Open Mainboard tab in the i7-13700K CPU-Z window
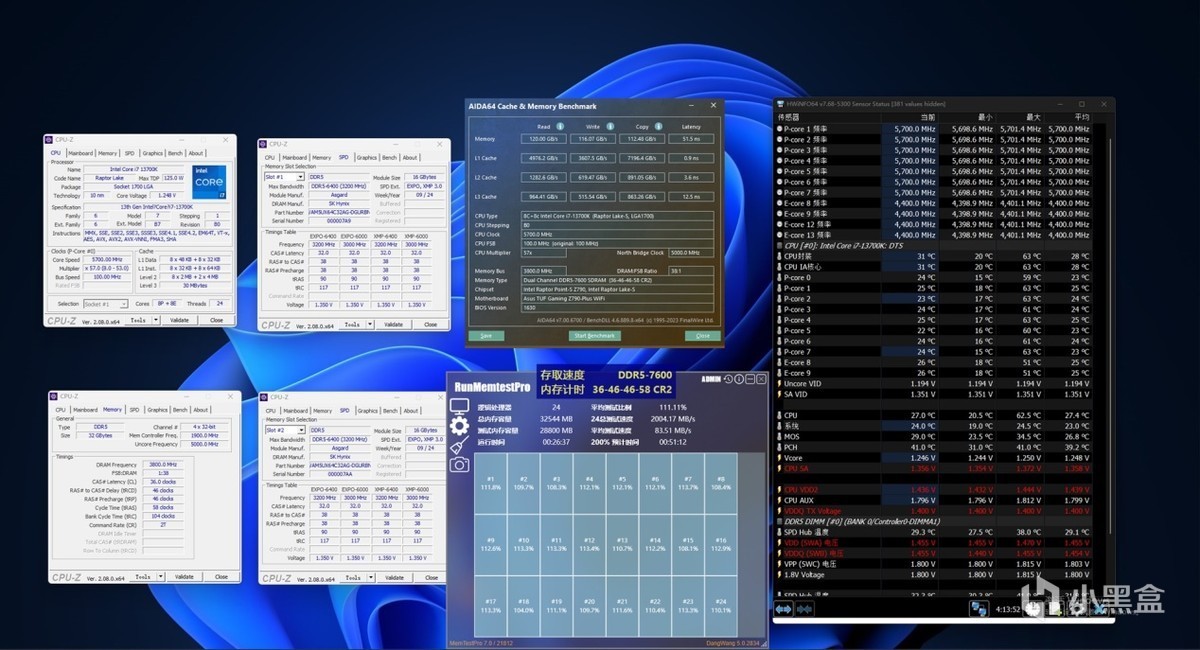Screen dimensions: 1200x650 pos(81,153)
